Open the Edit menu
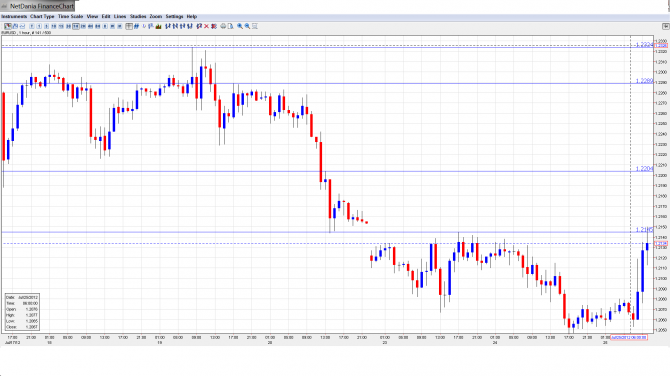 coord(106,17)
